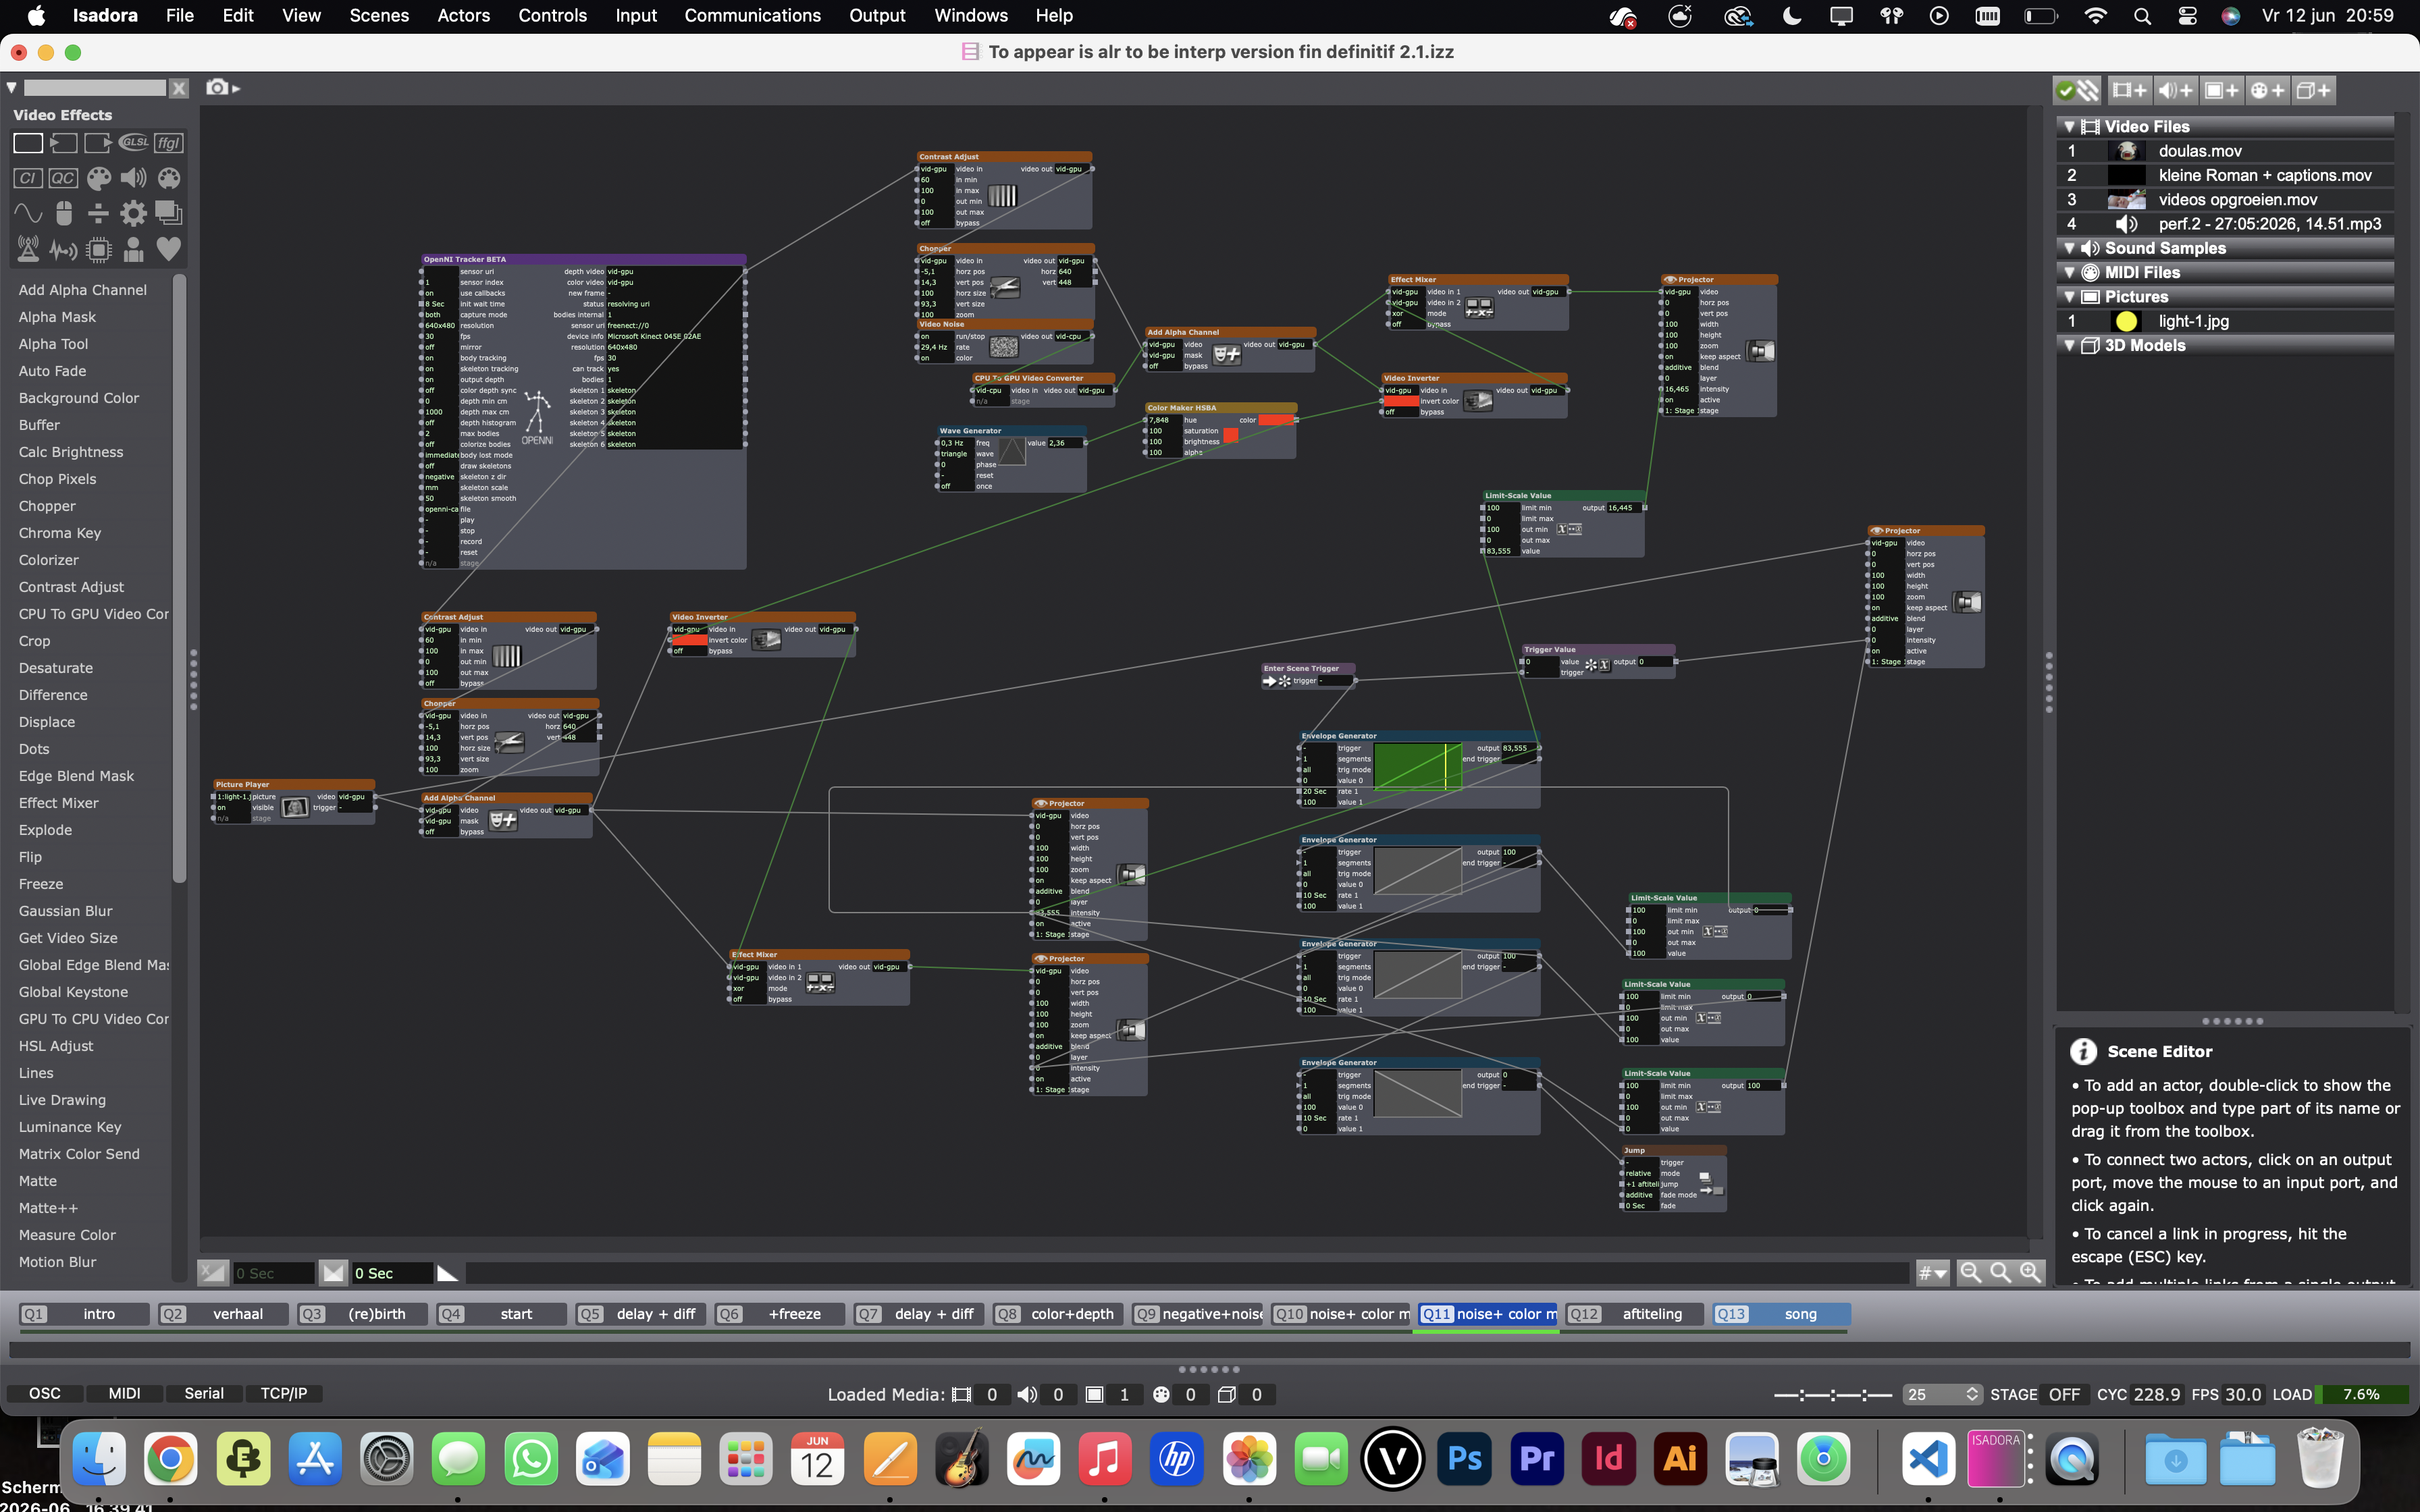Select the sine wave generator toolbox group
The height and width of the screenshot is (1512, 2420).
[28, 213]
